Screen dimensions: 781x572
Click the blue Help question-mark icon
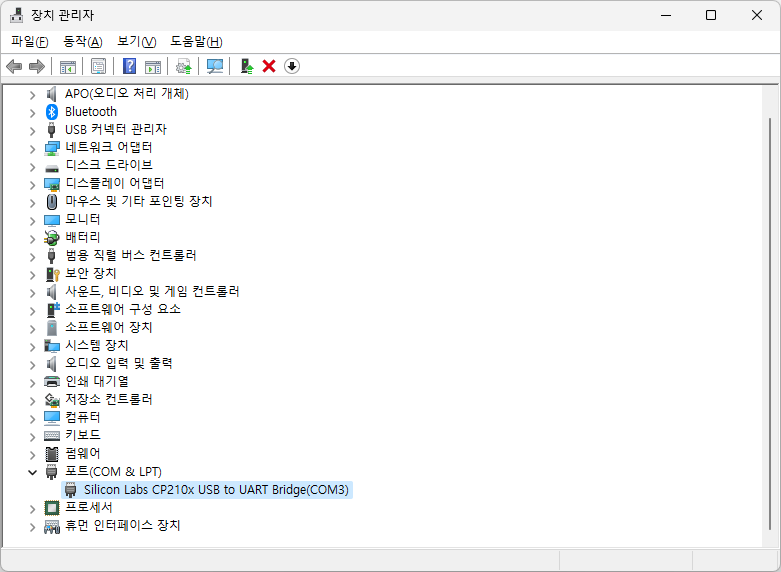(130, 66)
